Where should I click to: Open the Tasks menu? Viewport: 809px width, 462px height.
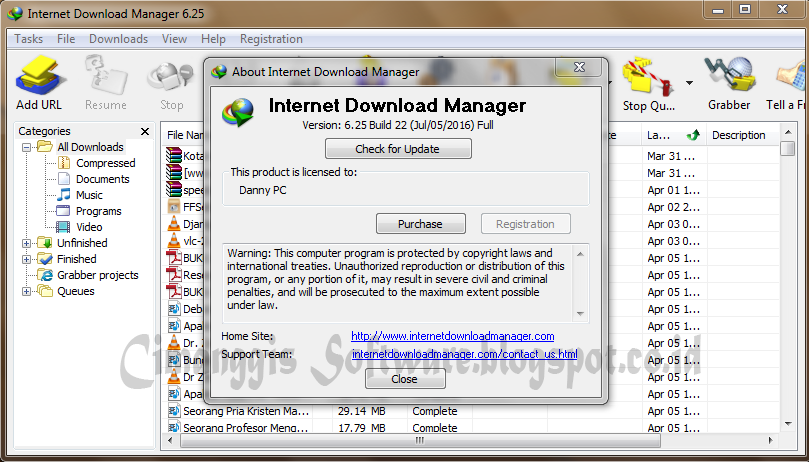tap(28, 39)
